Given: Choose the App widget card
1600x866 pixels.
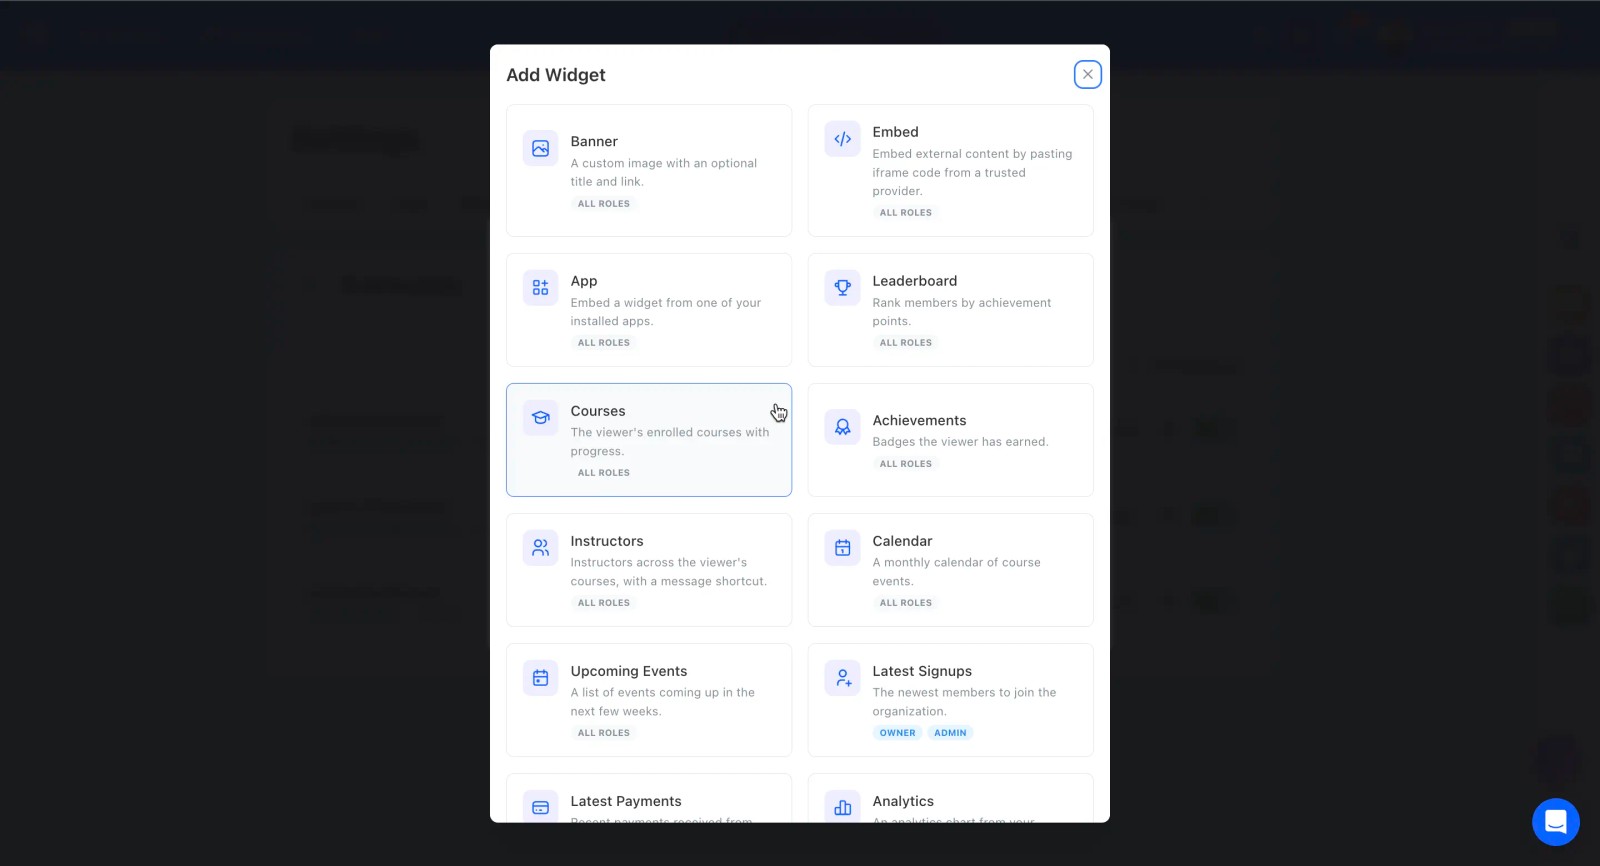Looking at the screenshot, I should (x=649, y=310).
